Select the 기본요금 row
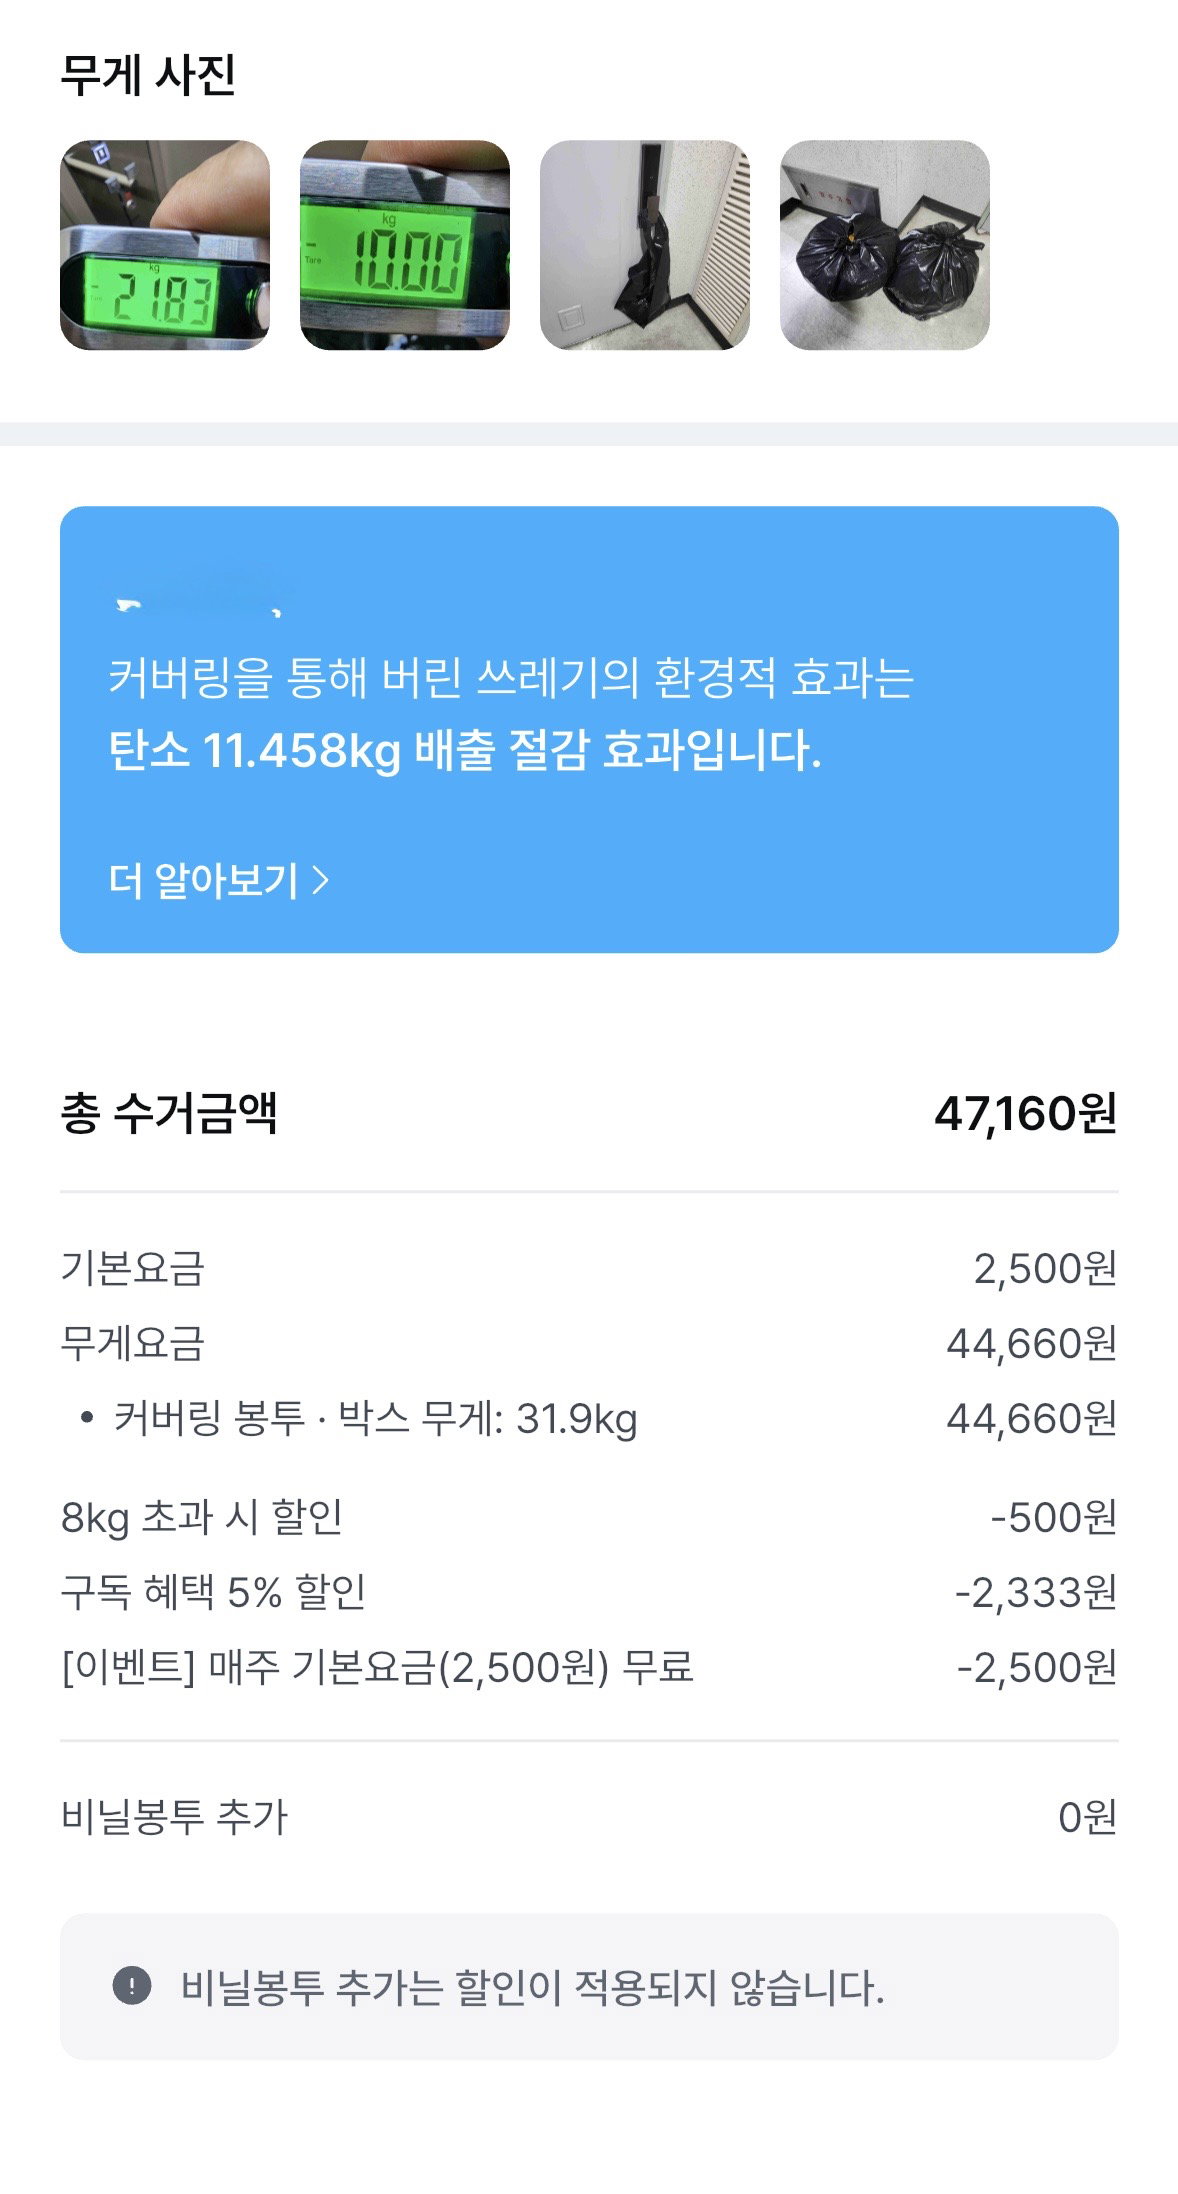Viewport: 1178px width, 2194px height. point(589,1268)
